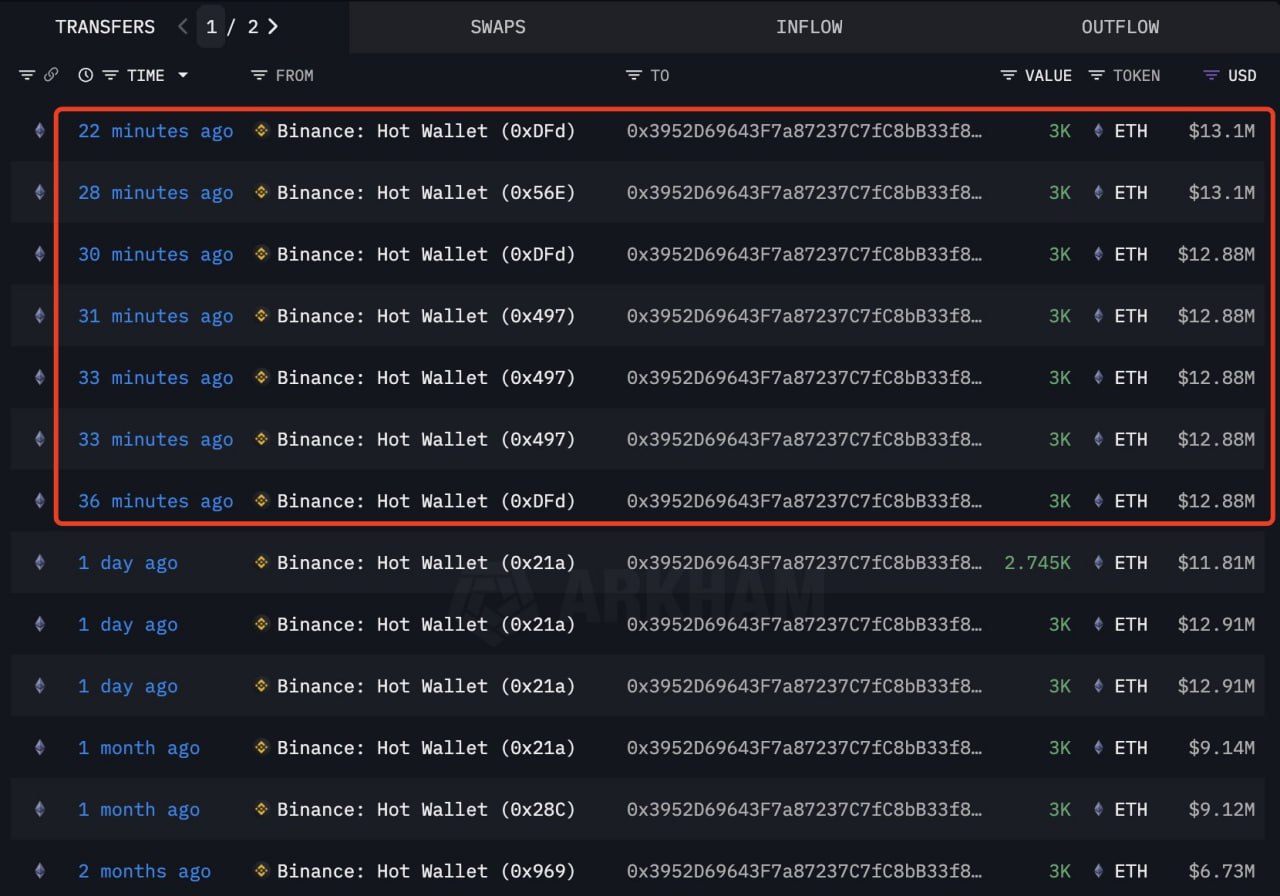Viewport: 1280px width, 896px height.
Task: Open the FROM column filter
Action: click(x=259, y=75)
